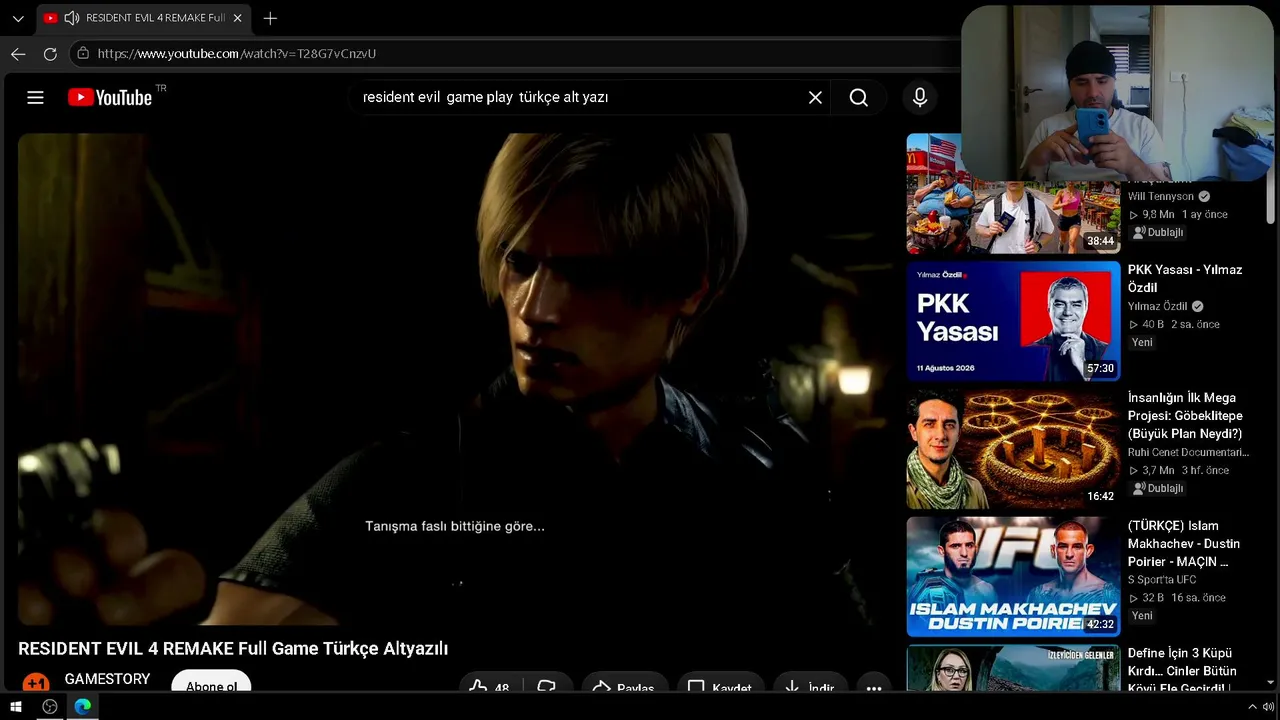
Task: Open 'Define İçin 3 Küpü Kırdı' title
Action: click(1182, 671)
